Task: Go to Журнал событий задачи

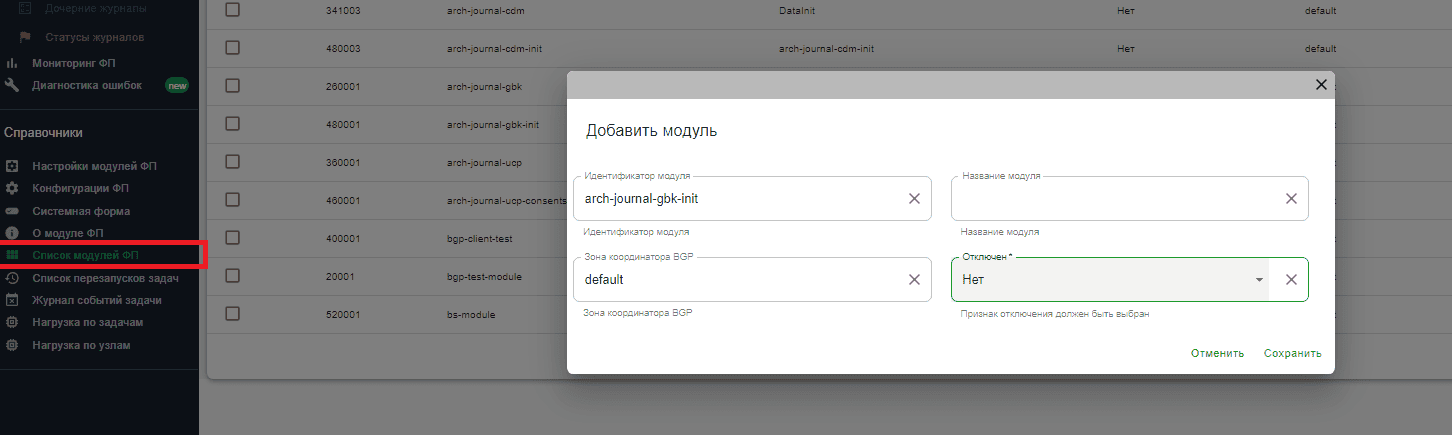Action: [96, 300]
